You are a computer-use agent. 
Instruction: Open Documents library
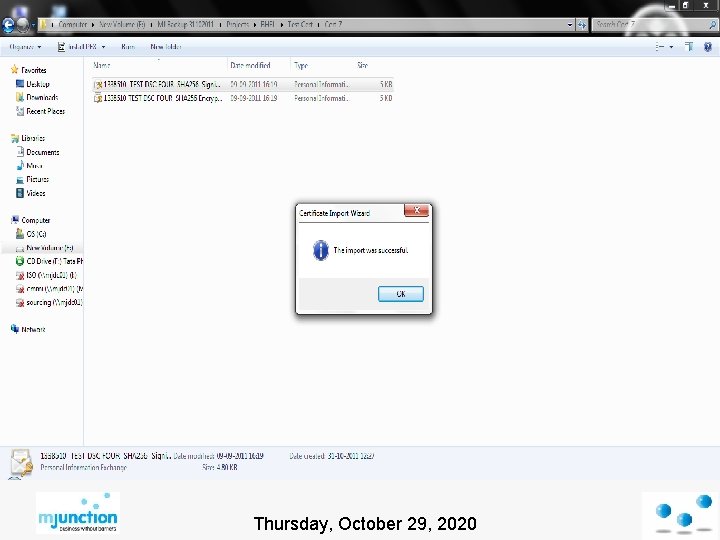(43, 152)
